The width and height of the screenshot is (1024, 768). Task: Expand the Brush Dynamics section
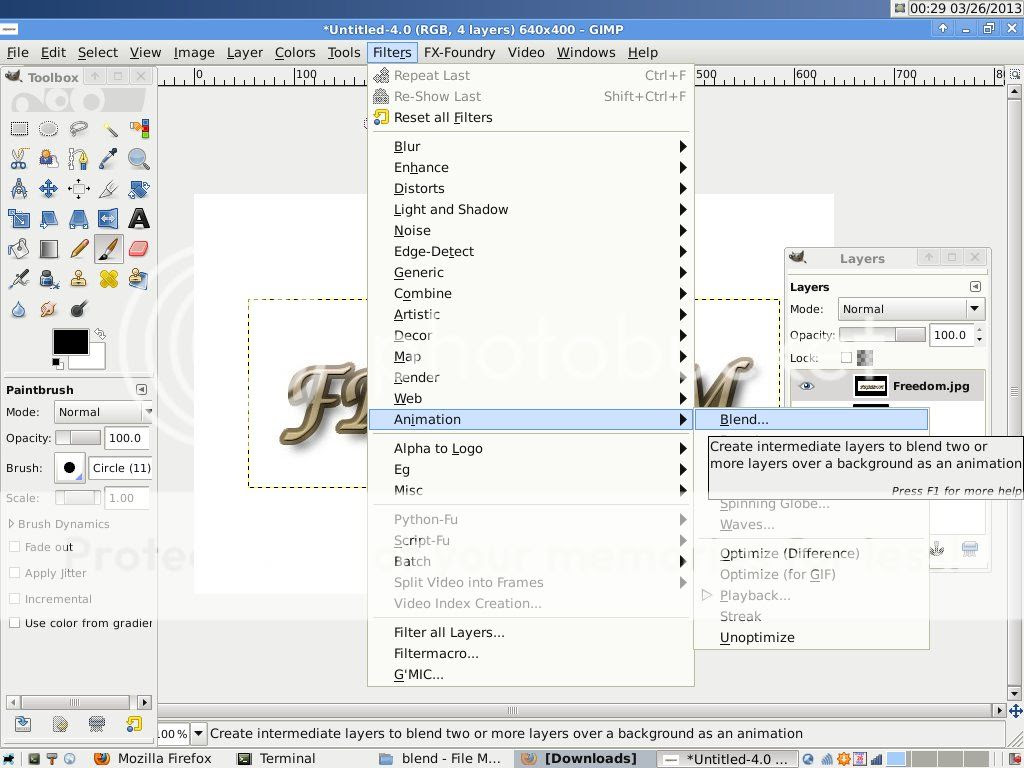[12, 524]
